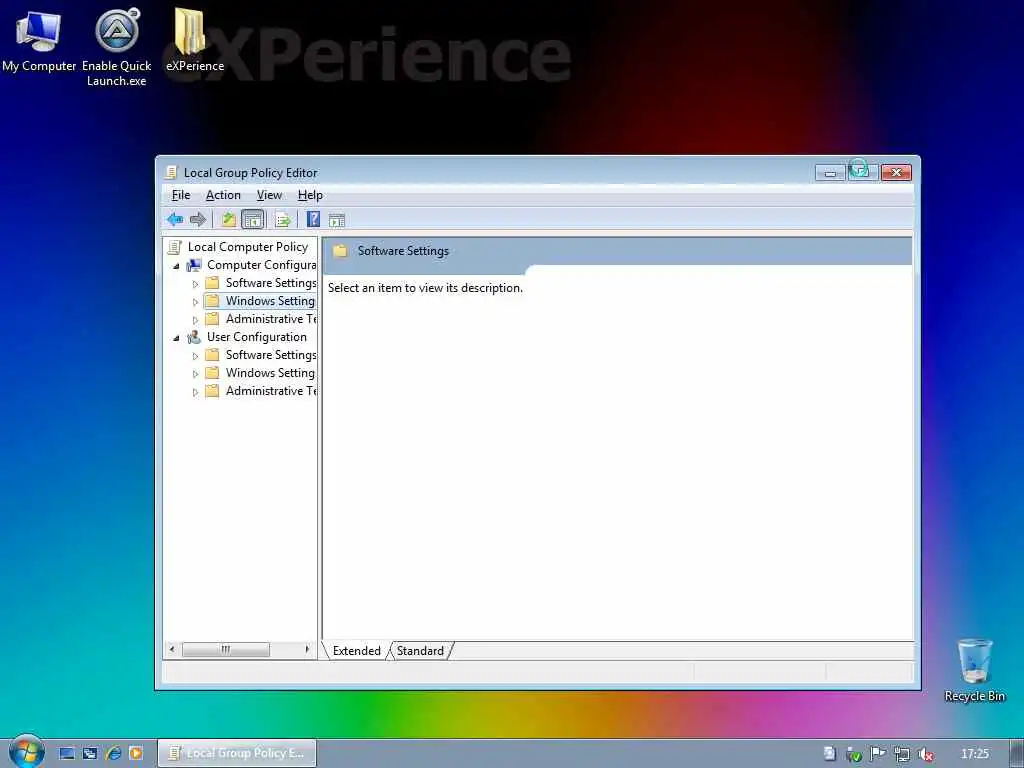Image resolution: width=1024 pixels, height=768 pixels.
Task: Open the Windows Start orb
Action: coord(27,752)
